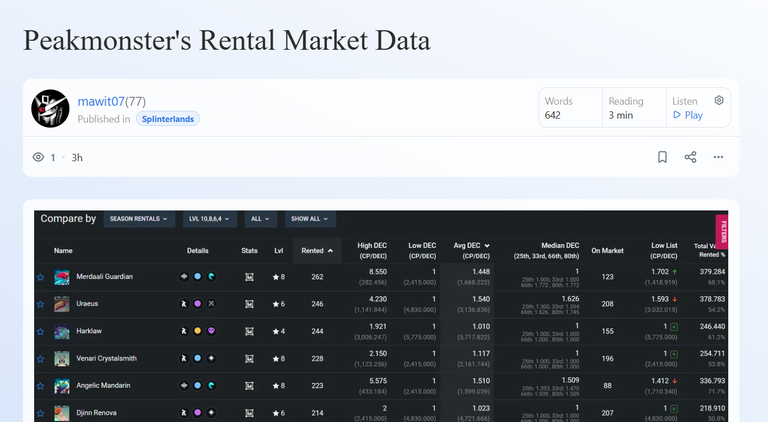Sort by Low DEC column header
Image resolution: width=768 pixels, height=422 pixels.
(x=422, y=251)
